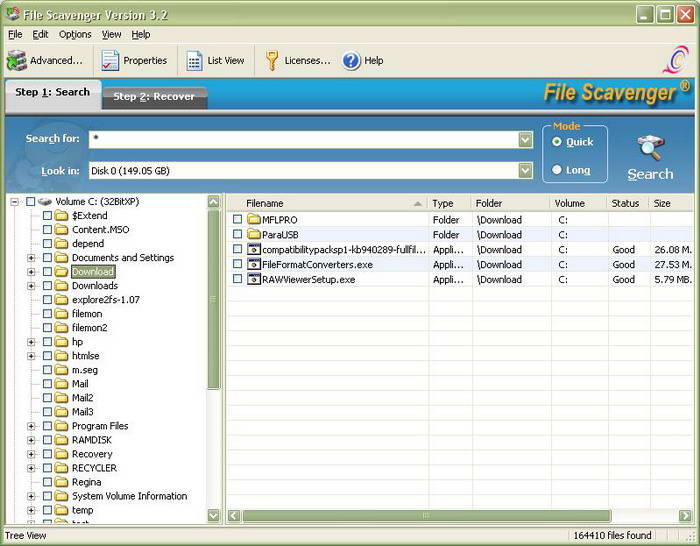Open the Properties checklist icon
The width and height of the screenshot is (700, 546).
click(110, 60)
